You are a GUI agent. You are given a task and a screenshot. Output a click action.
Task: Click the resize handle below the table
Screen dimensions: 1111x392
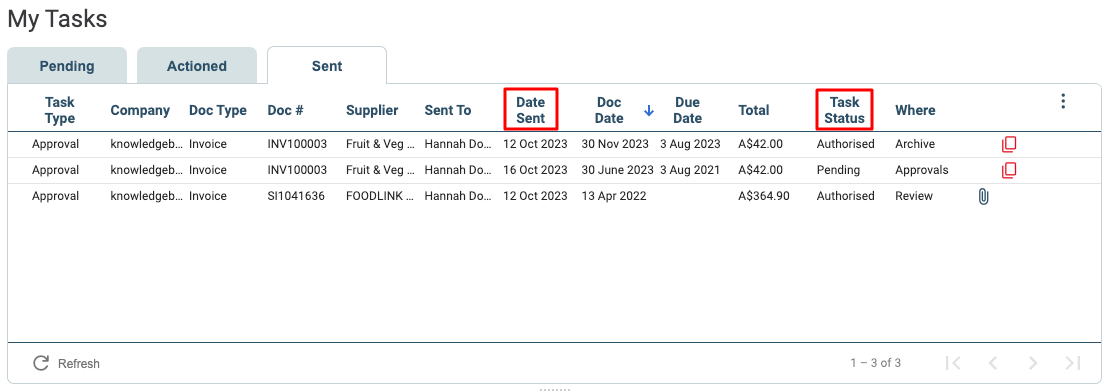[x=555, y=389]
